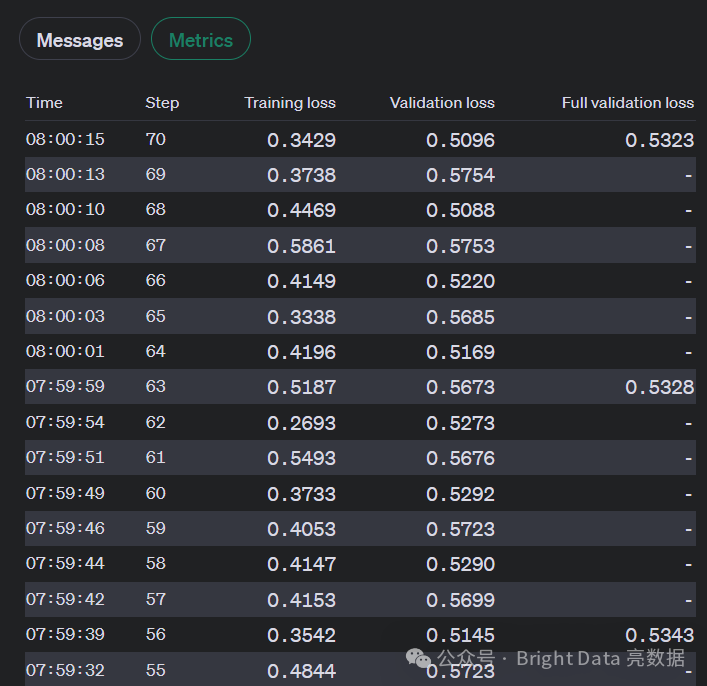The image size is (707, 686).
Task: Click the Training loss column header
Action: tap(290, 103)
